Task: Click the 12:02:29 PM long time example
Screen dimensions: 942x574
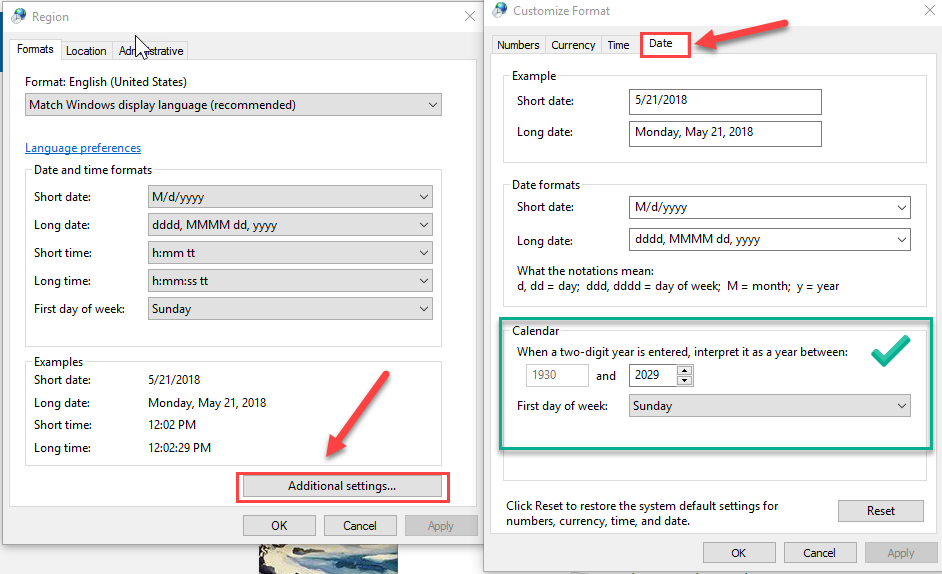Action: tap(180, 448)
